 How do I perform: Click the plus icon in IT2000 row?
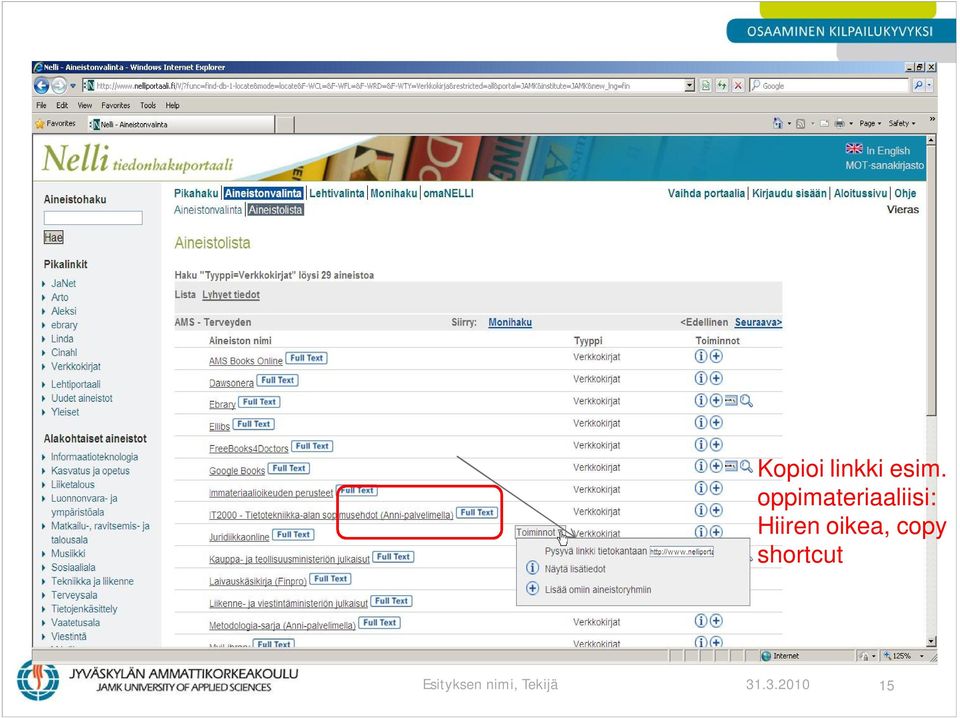coord(716,510)
